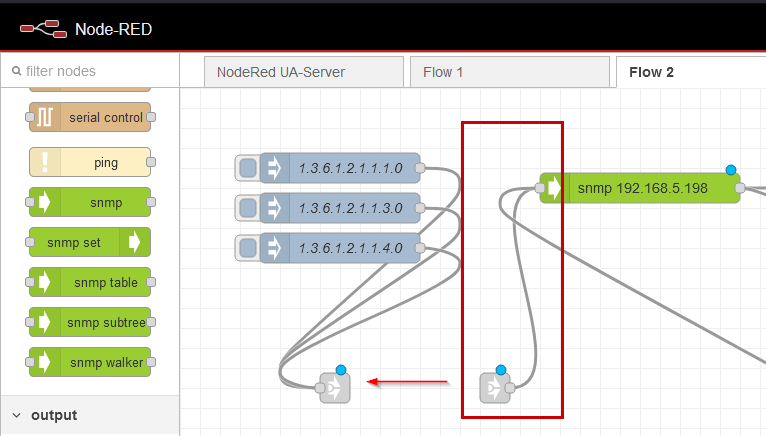The image size is (766, 436).
Task: Click output port of snmp 192.168.5.198 node
Action: 740,188
